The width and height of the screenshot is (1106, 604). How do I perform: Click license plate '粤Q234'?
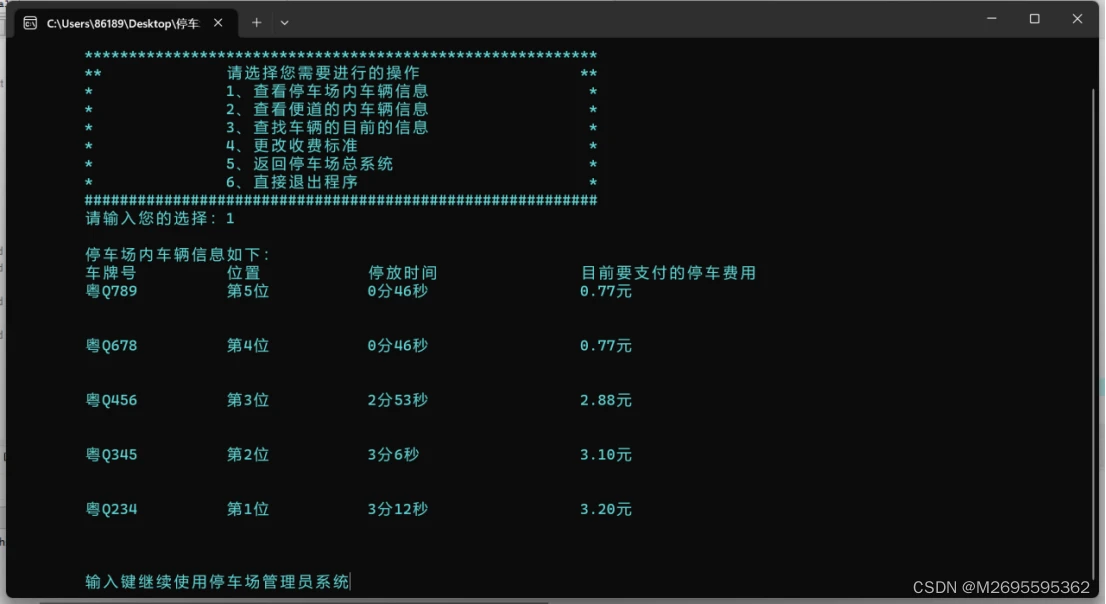coord(111,509)
